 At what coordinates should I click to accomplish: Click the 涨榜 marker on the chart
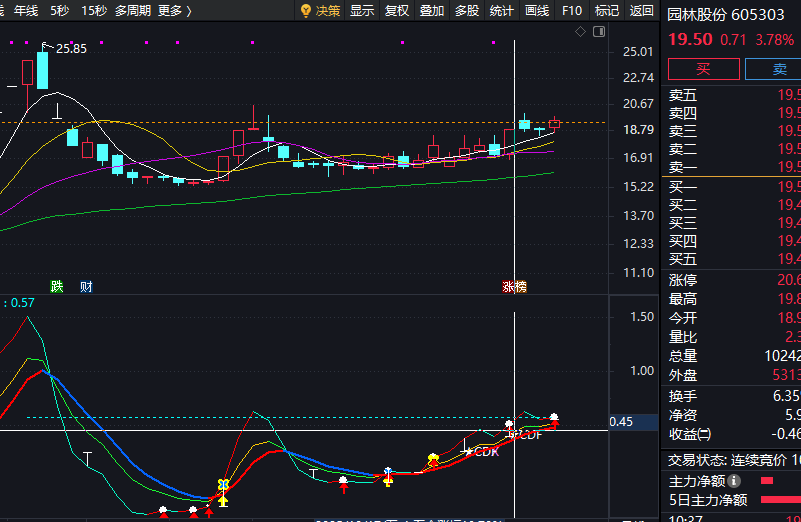point(514,287)
